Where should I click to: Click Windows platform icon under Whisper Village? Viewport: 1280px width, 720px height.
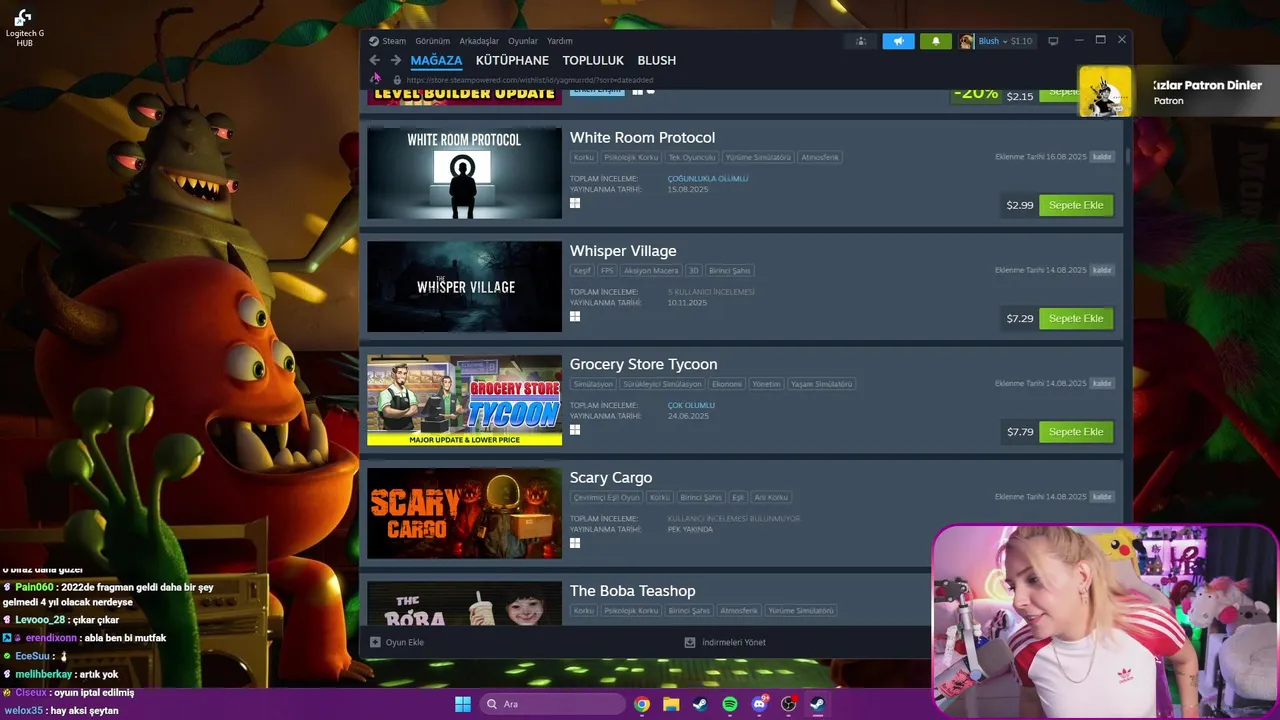tap(575, 316)
